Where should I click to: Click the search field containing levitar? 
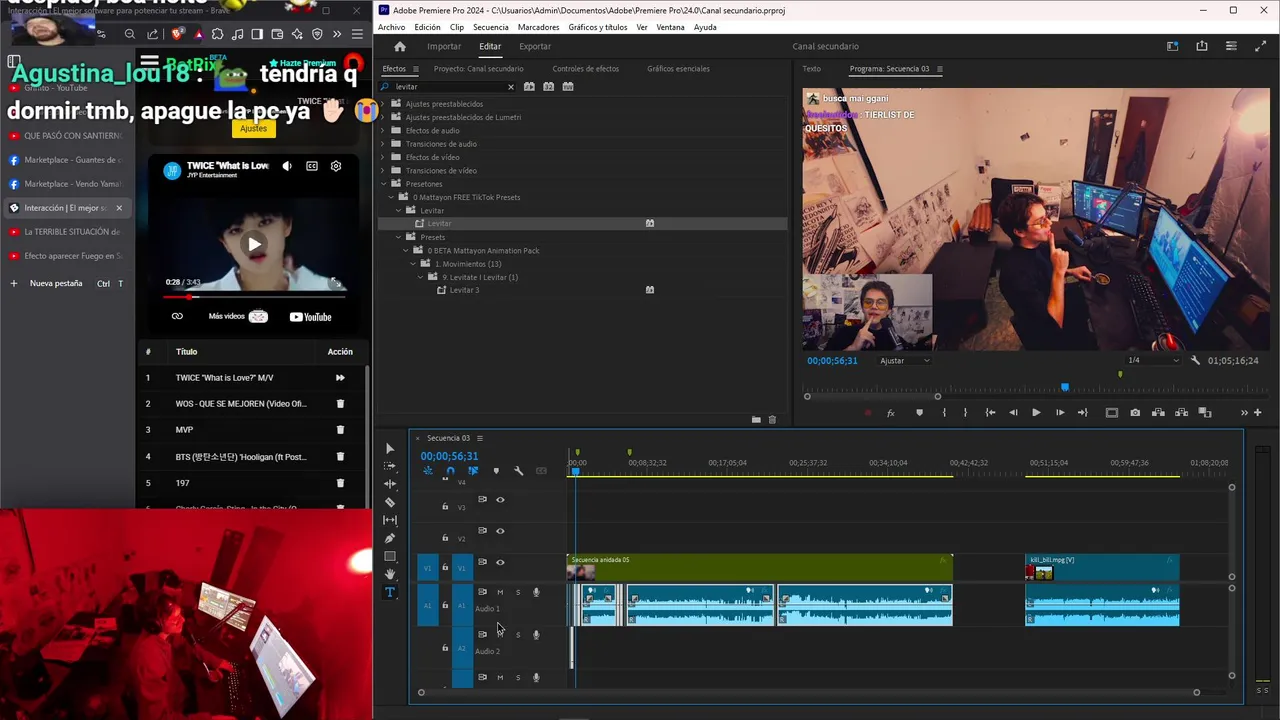point(447,87)
